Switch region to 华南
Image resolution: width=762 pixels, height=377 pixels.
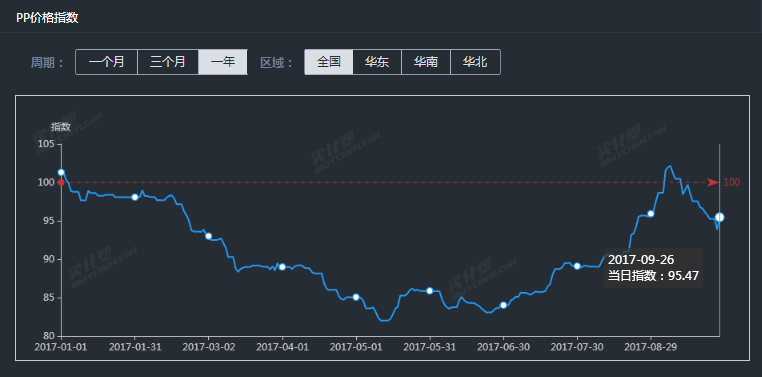pos(426,62)
